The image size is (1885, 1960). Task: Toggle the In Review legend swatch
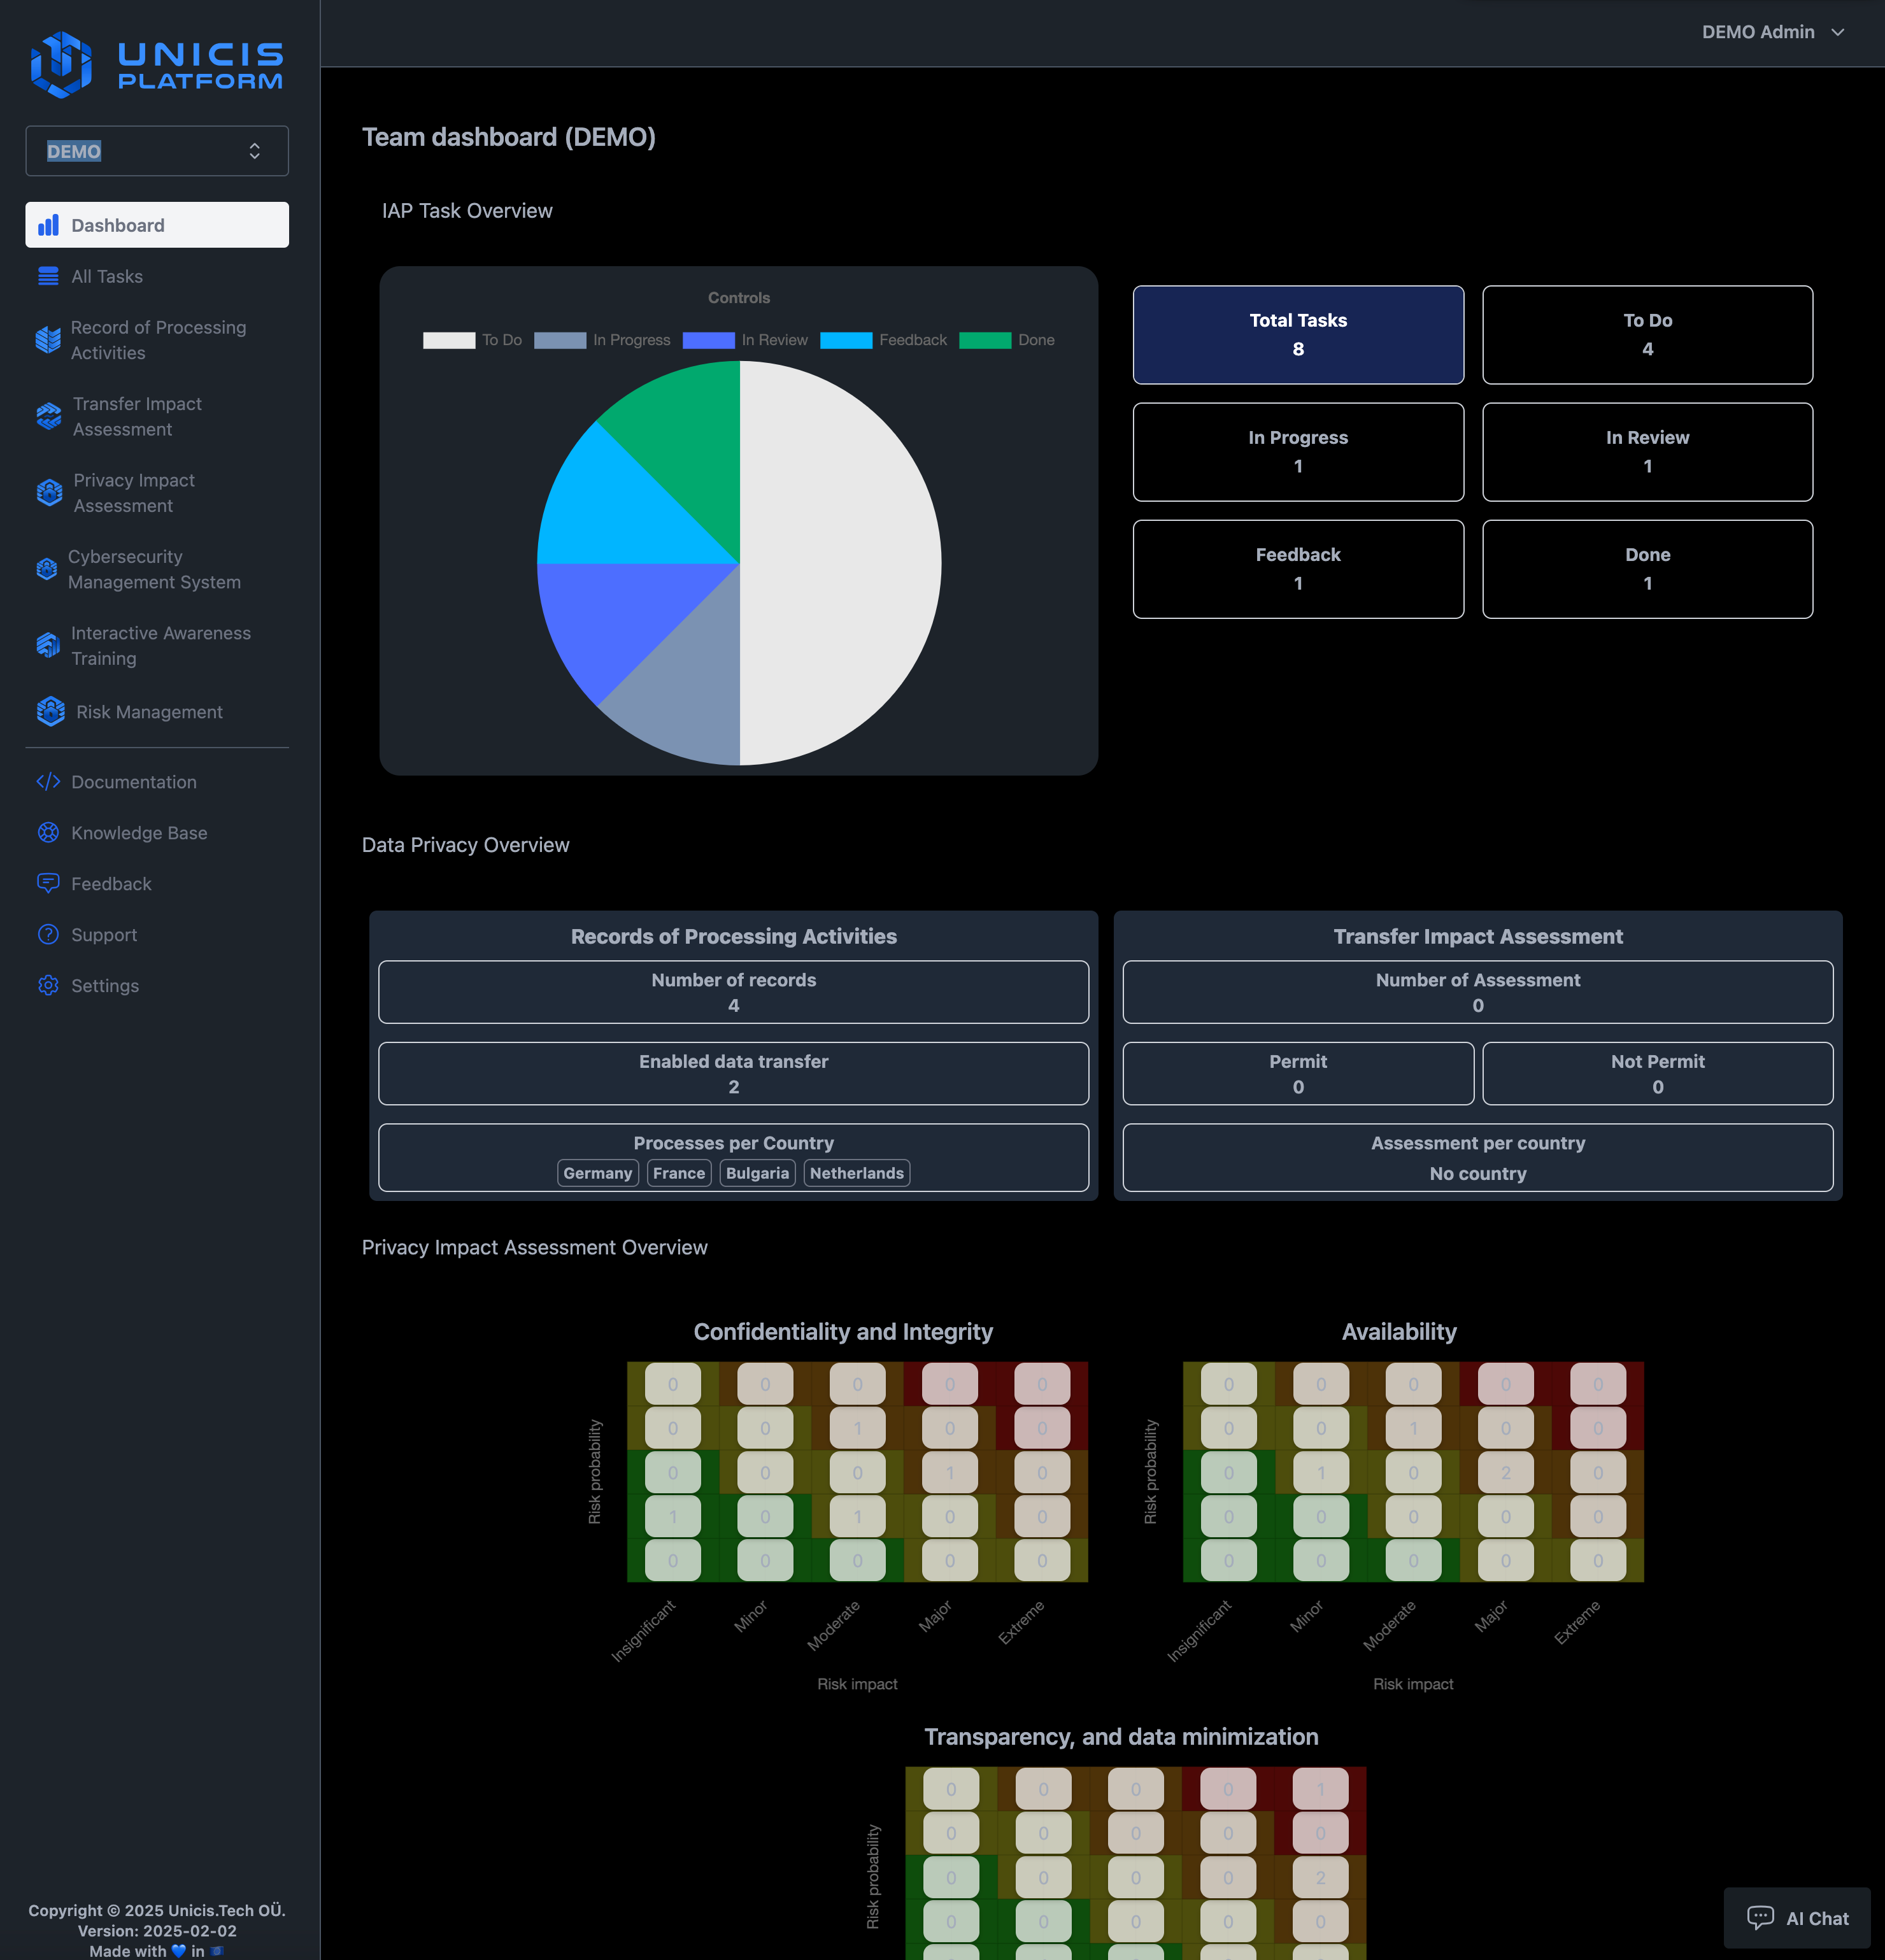coord(709,340)
